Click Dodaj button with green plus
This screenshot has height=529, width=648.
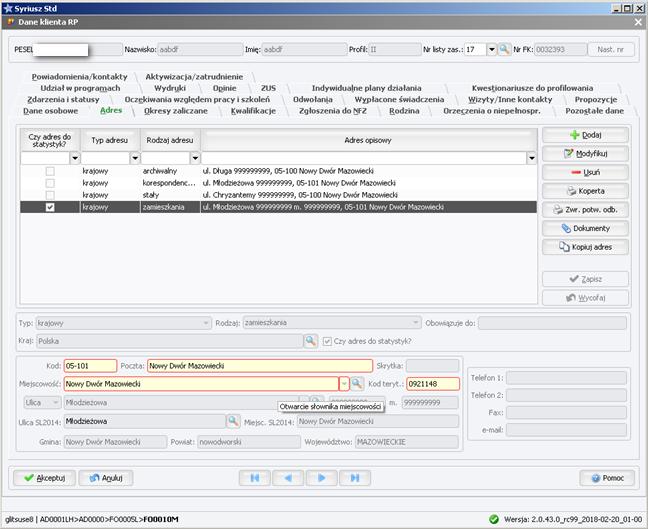point(585,135)
